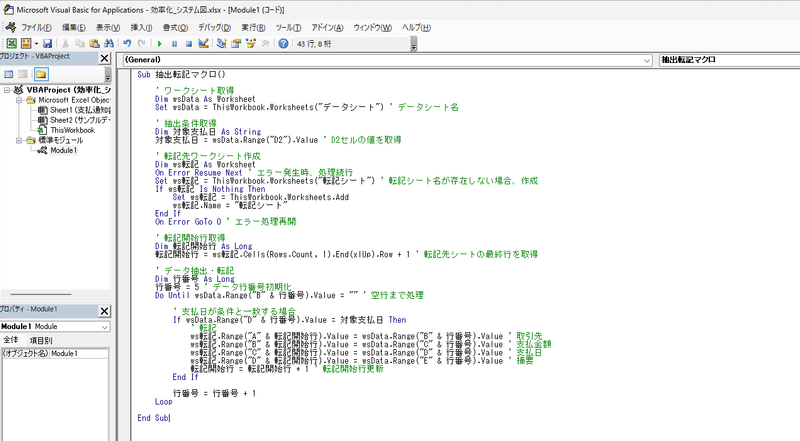
Task: Select Sheet2 (サンプルデータ) in project tree
Action: coord(80,120)
